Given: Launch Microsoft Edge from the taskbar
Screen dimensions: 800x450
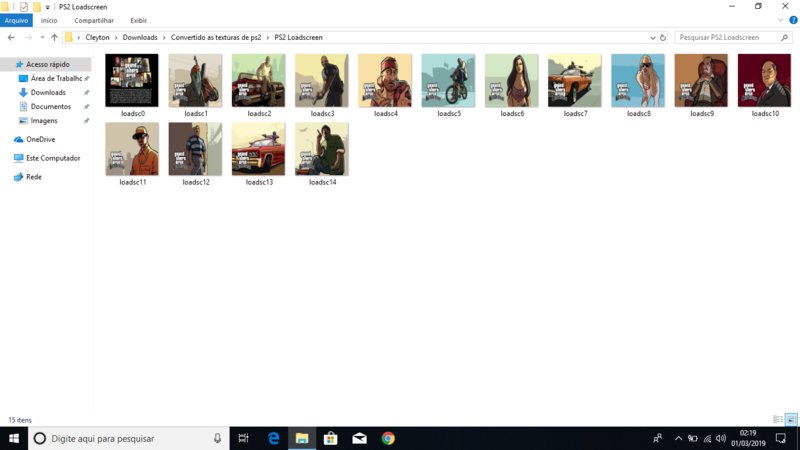Looking at the screenshot, I should coord(273,438).
